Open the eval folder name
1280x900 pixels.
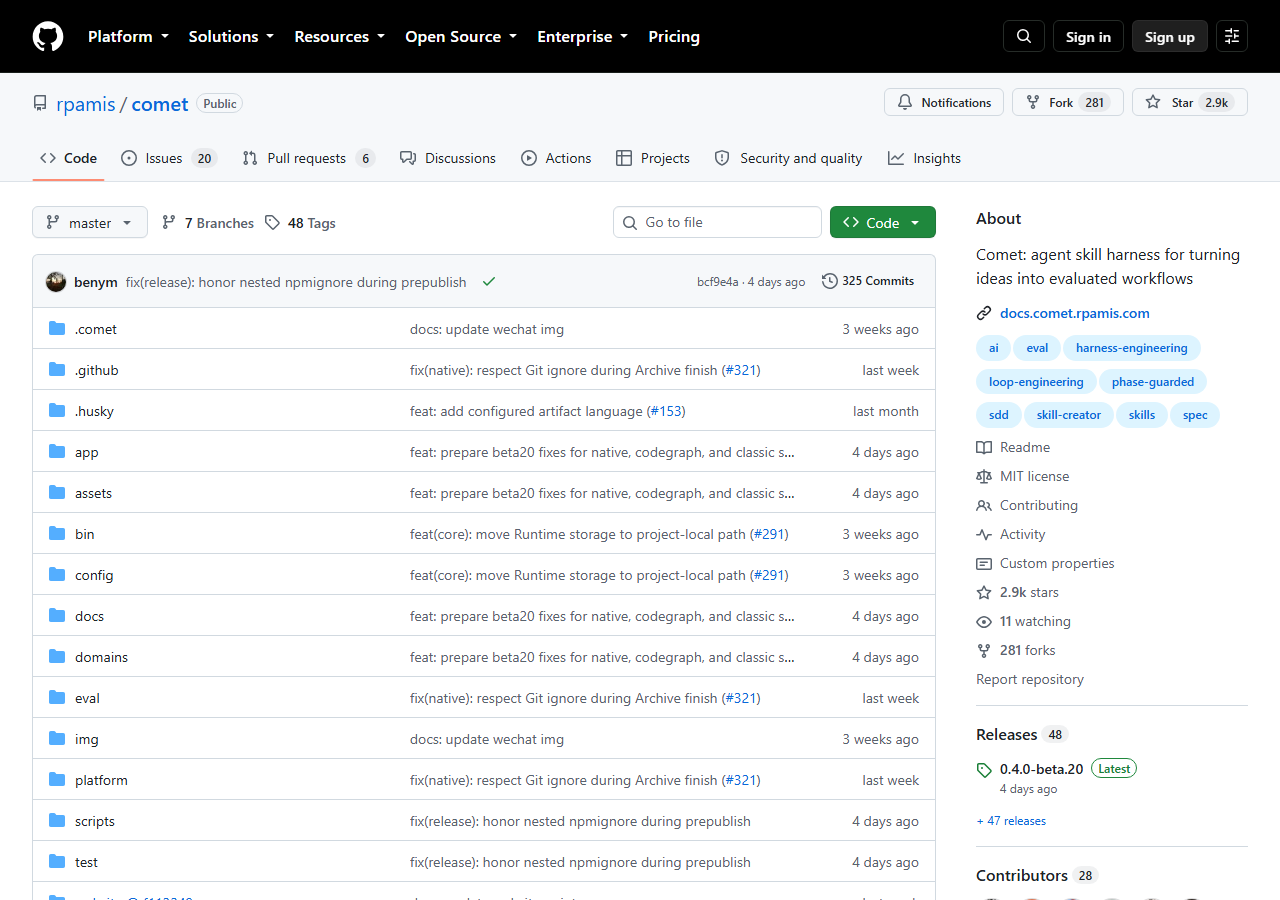87,698
